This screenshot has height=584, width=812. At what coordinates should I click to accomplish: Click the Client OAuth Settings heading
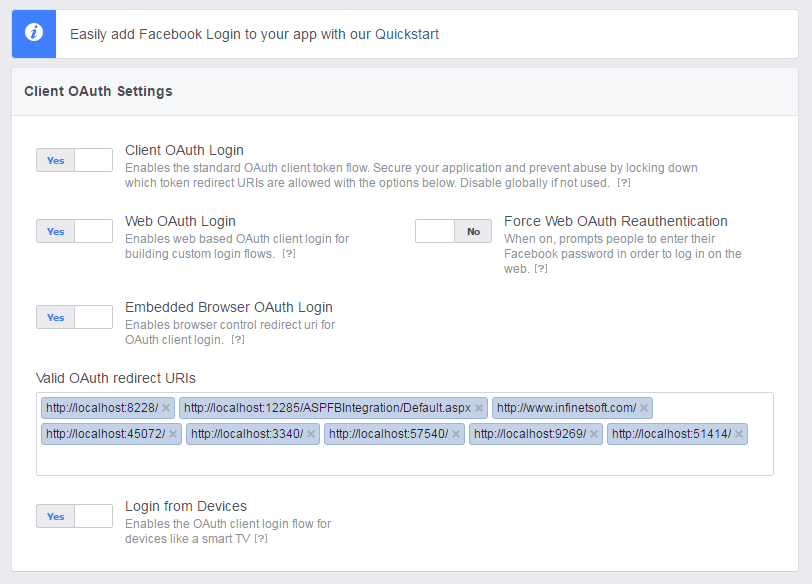(x=98, y=91)
